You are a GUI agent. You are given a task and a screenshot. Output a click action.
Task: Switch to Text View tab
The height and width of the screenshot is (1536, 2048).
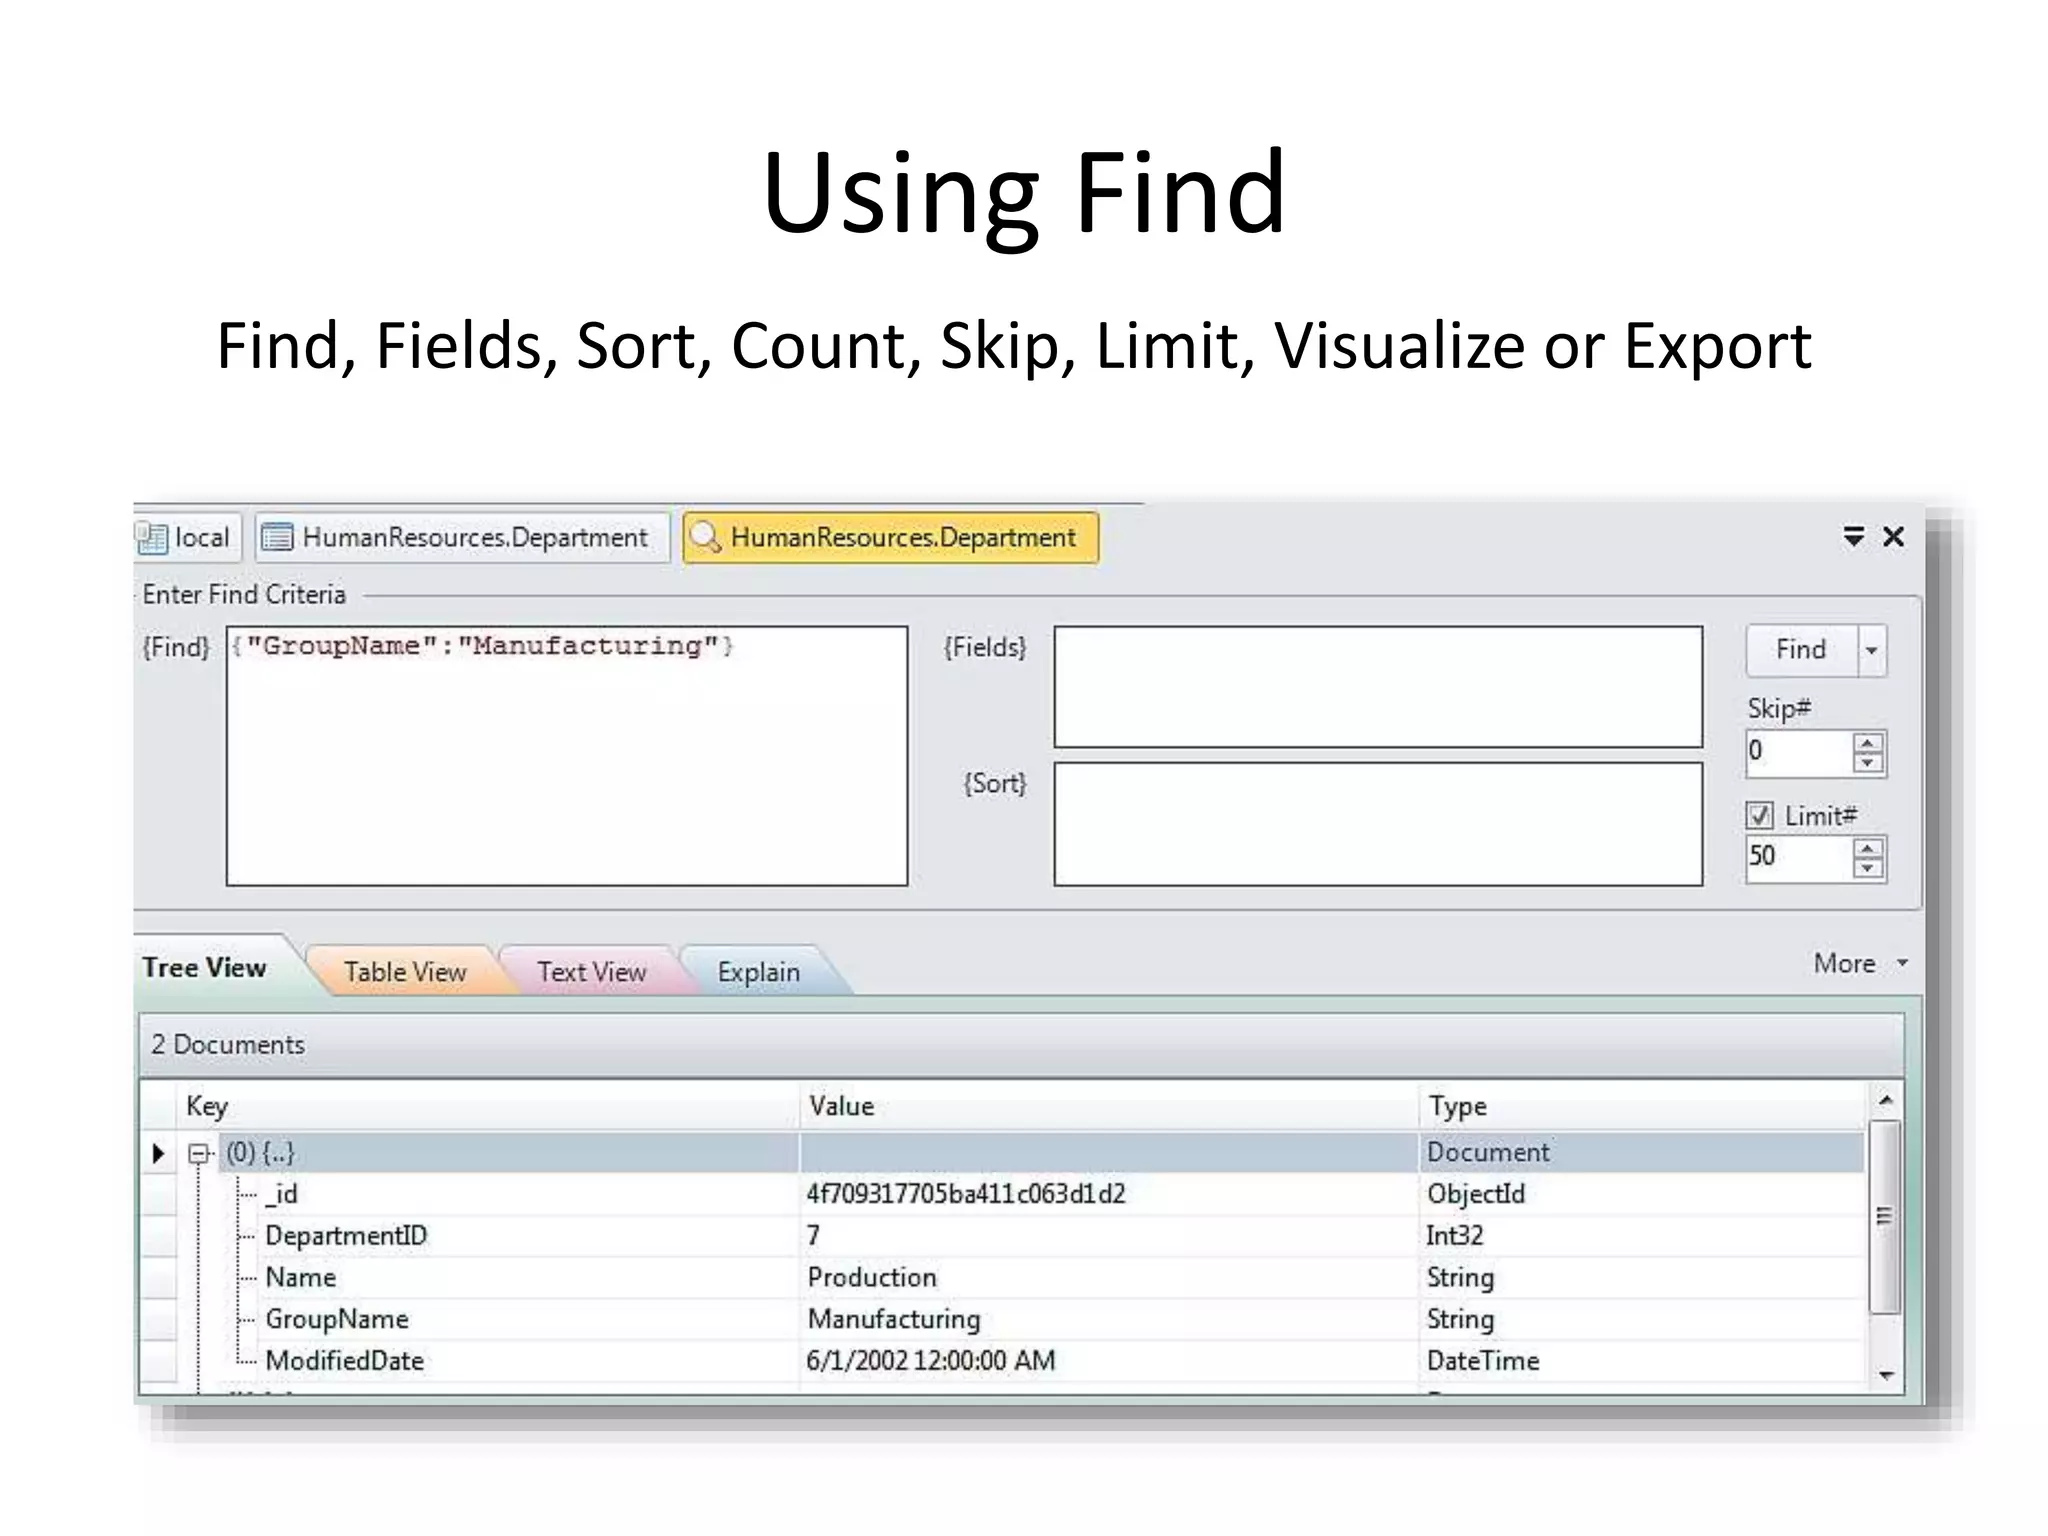coord(592,972)
